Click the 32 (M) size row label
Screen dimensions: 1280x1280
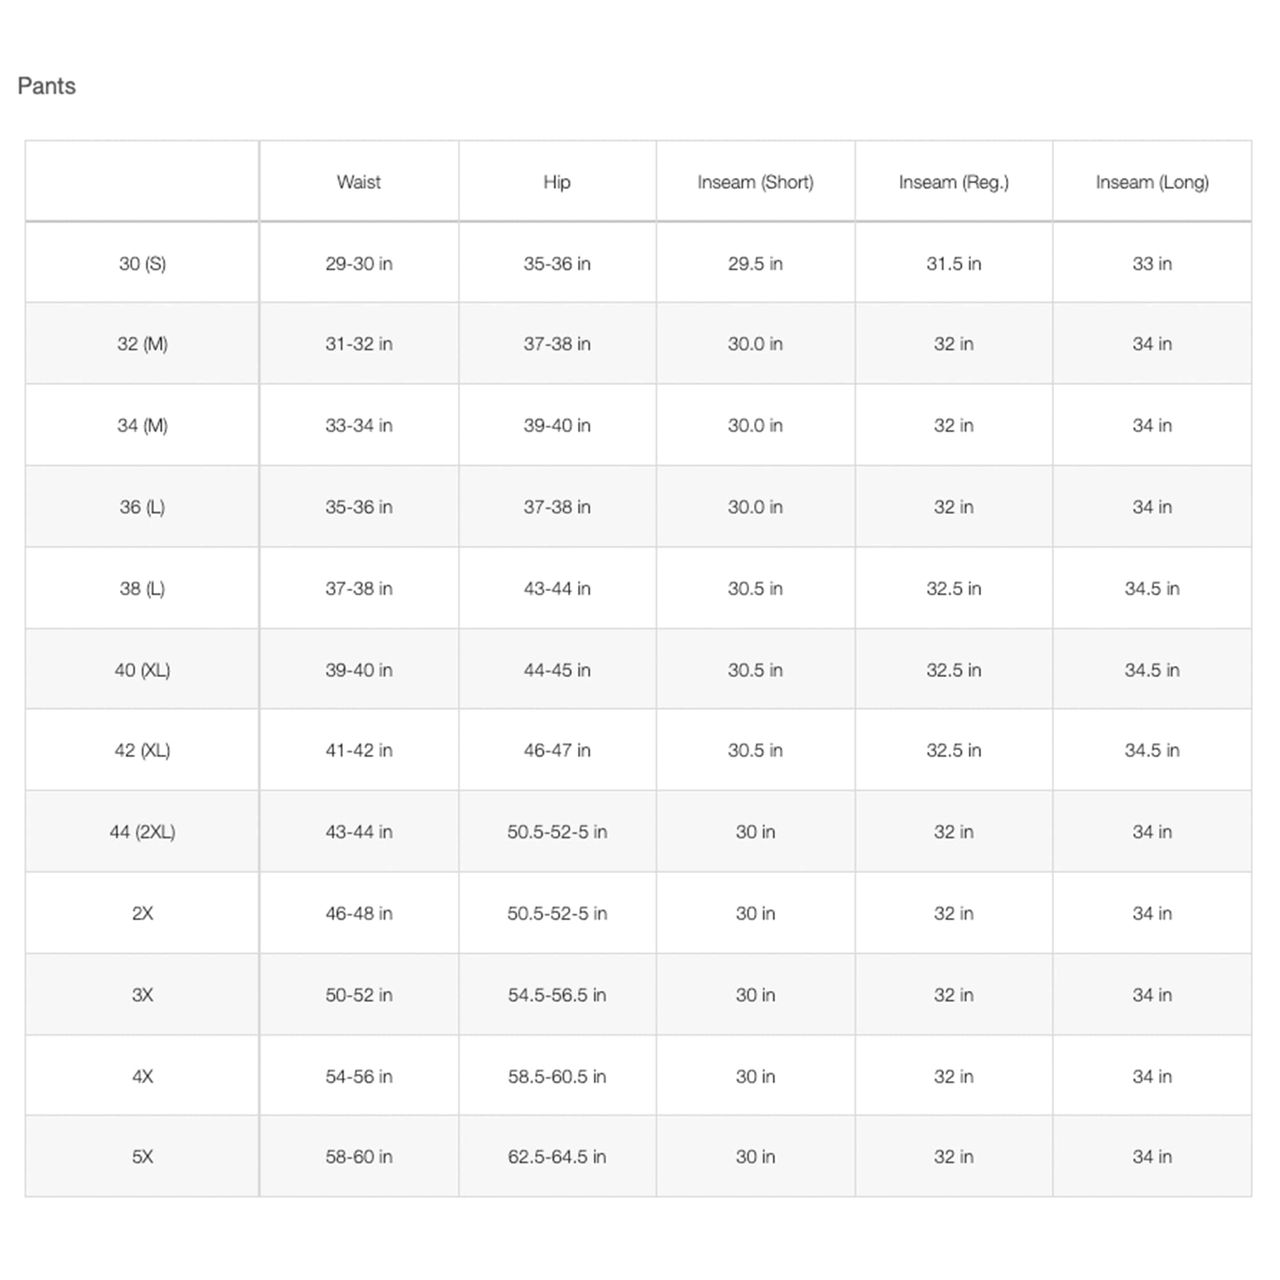point(142,344)
